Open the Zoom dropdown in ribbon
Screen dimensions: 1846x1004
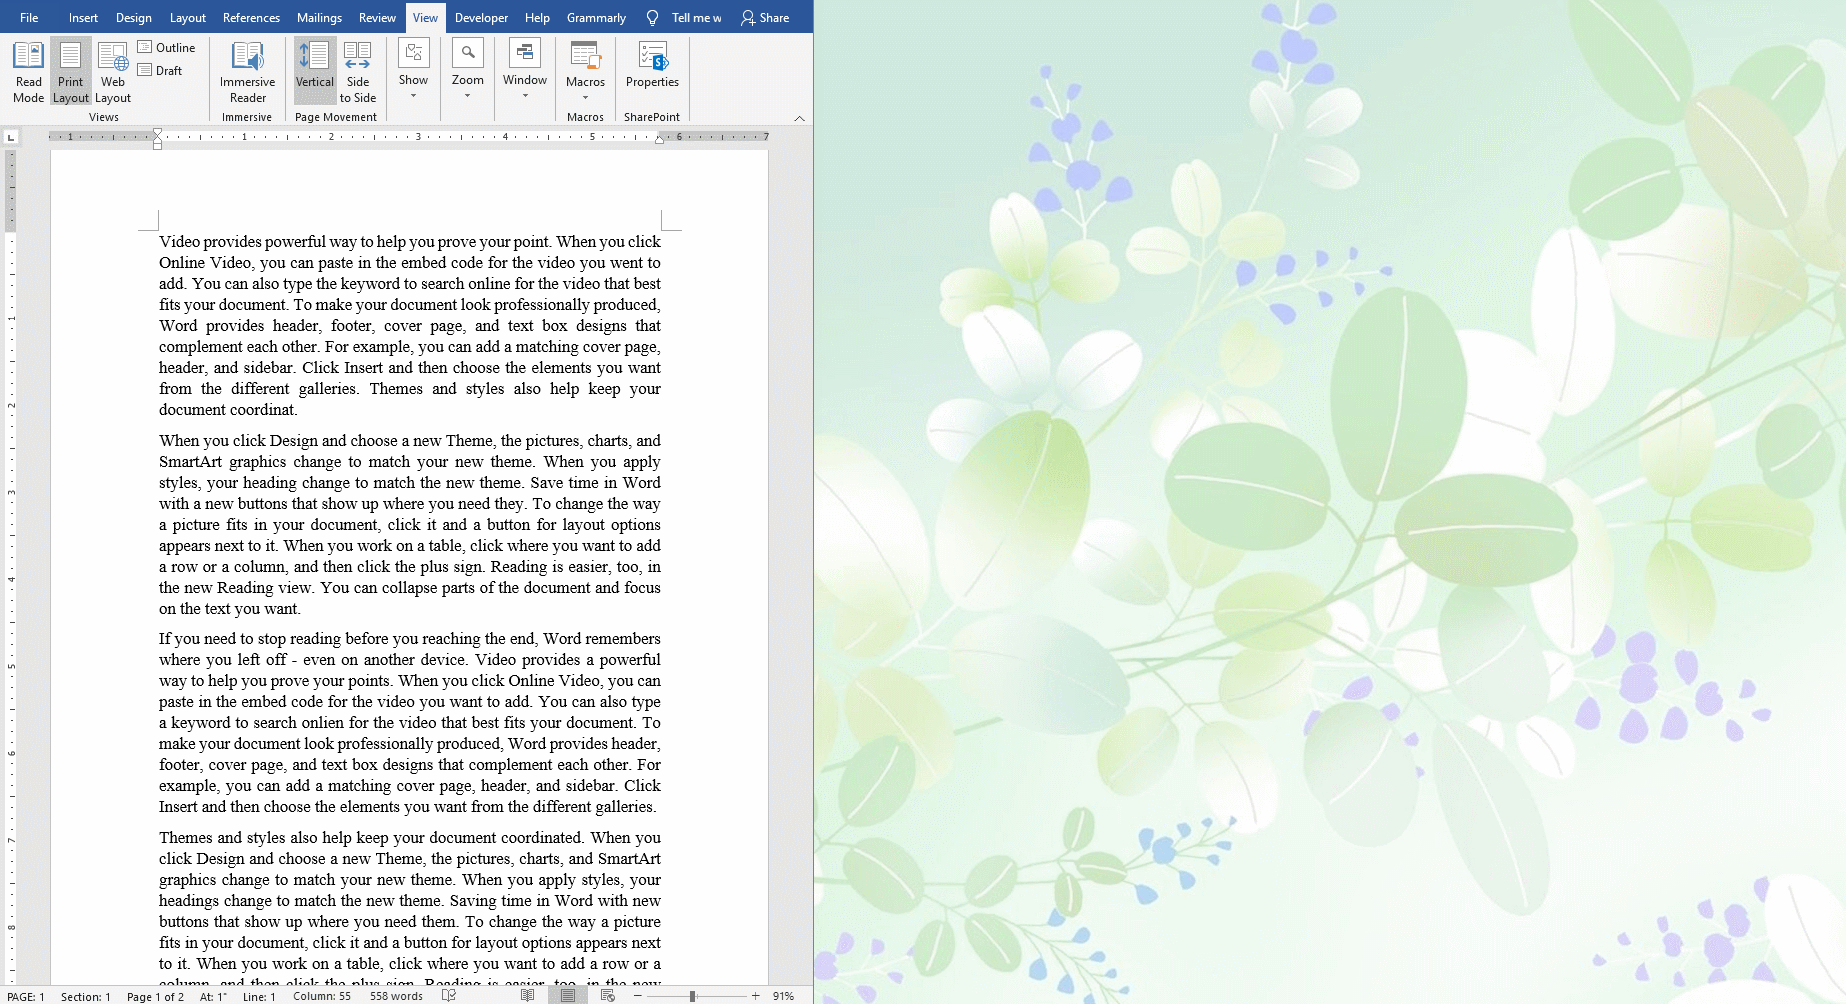point(467,70)
